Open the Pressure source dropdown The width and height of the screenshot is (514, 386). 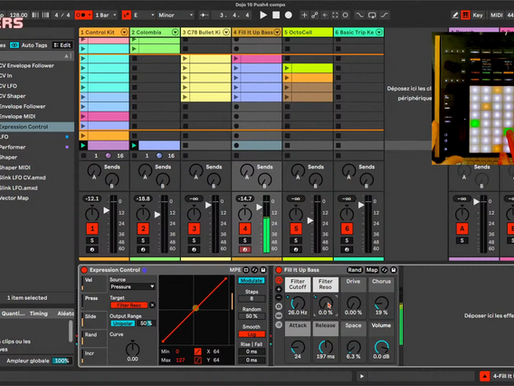pos(132,287)
